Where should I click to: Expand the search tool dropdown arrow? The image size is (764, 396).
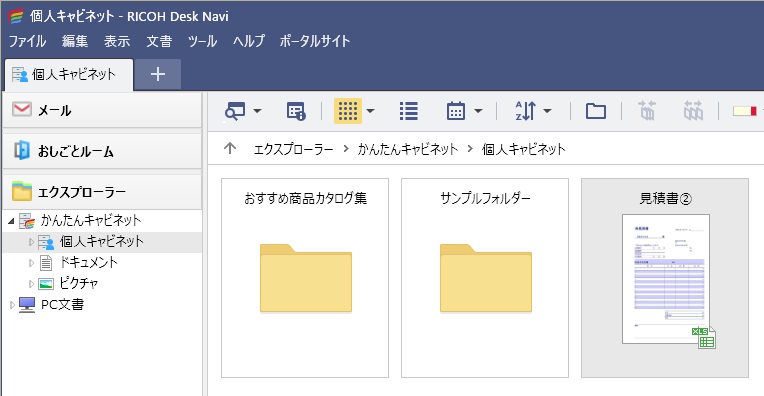tap(257, 111)
